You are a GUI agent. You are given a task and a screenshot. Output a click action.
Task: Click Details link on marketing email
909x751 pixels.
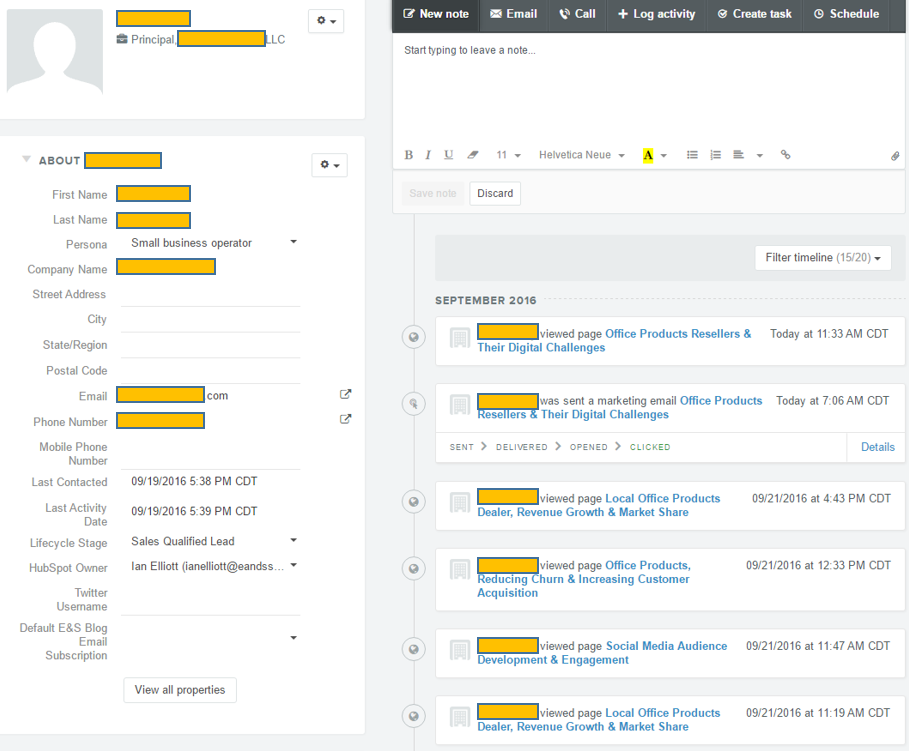(877, 447)
